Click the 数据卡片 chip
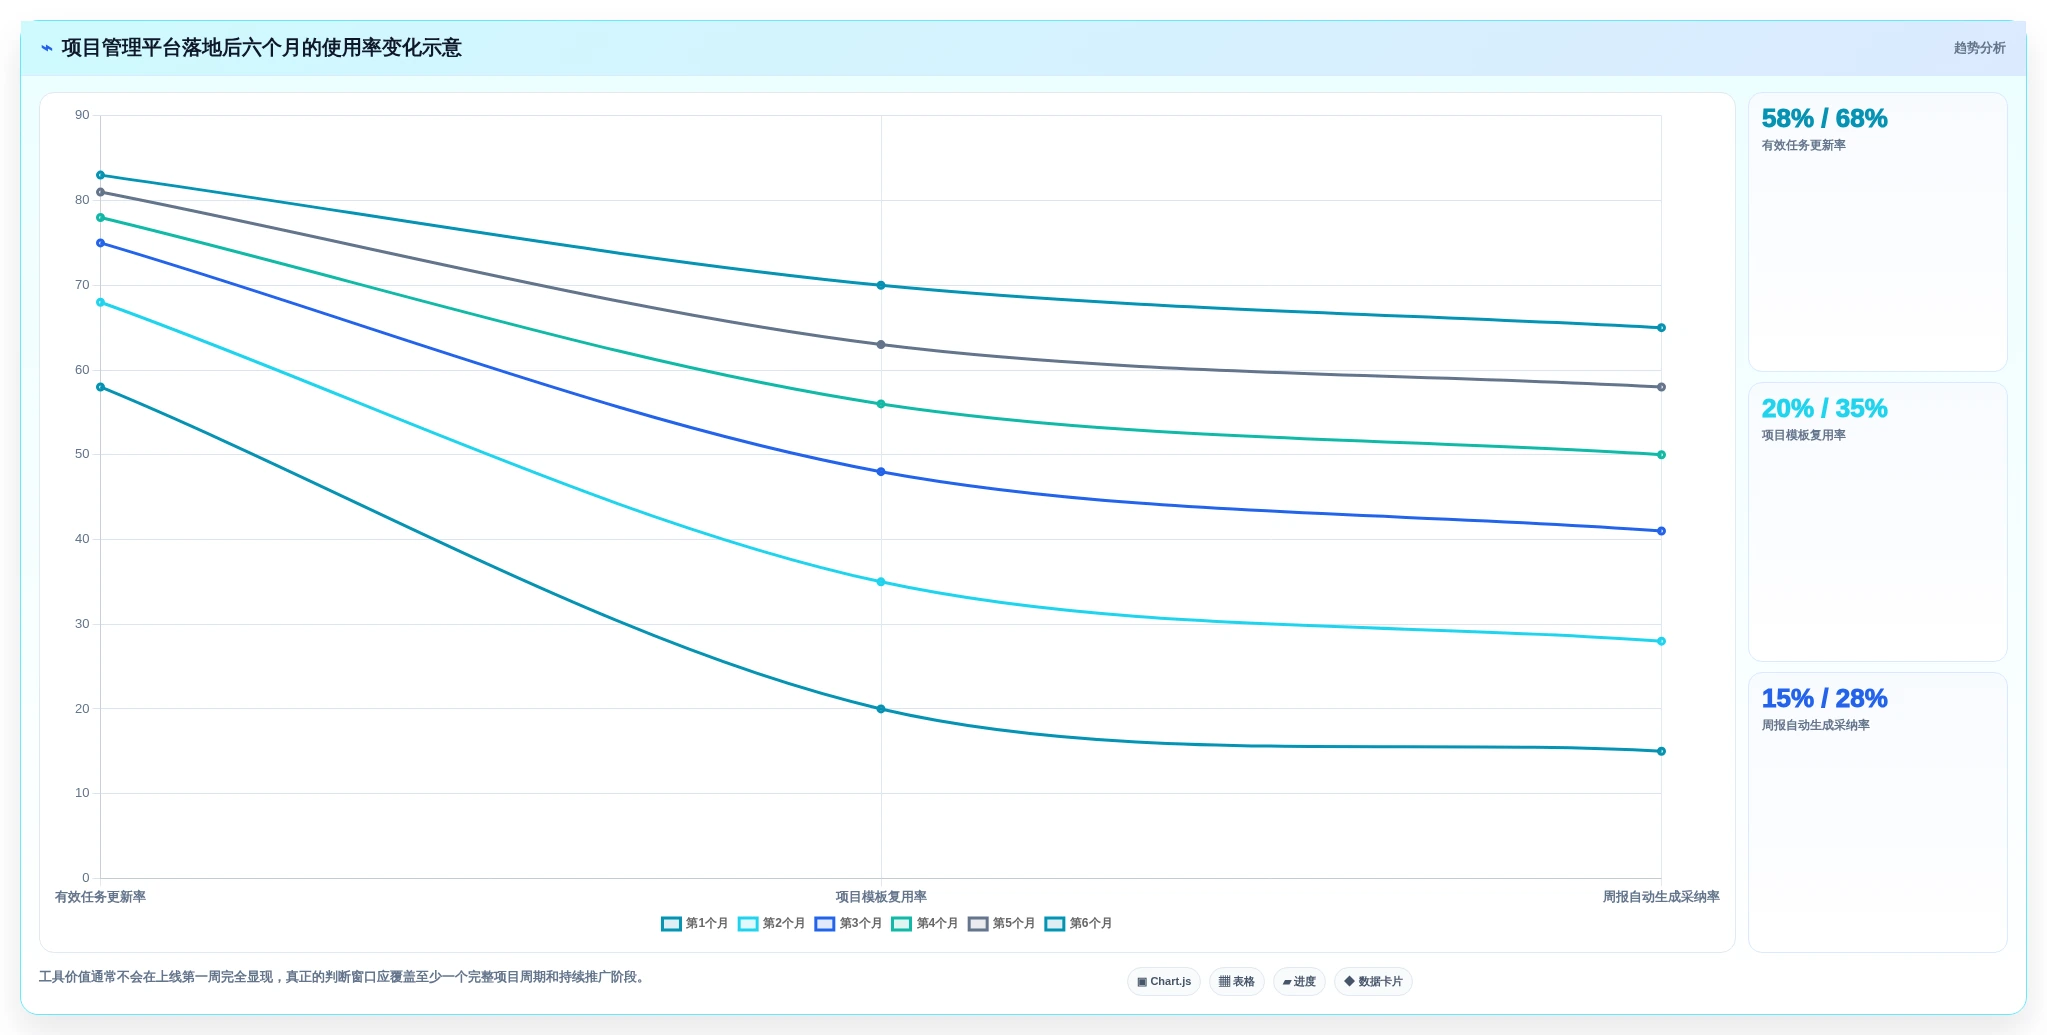The width and height of the screenshot is (2047, 1035). [x=1373, y=982]
